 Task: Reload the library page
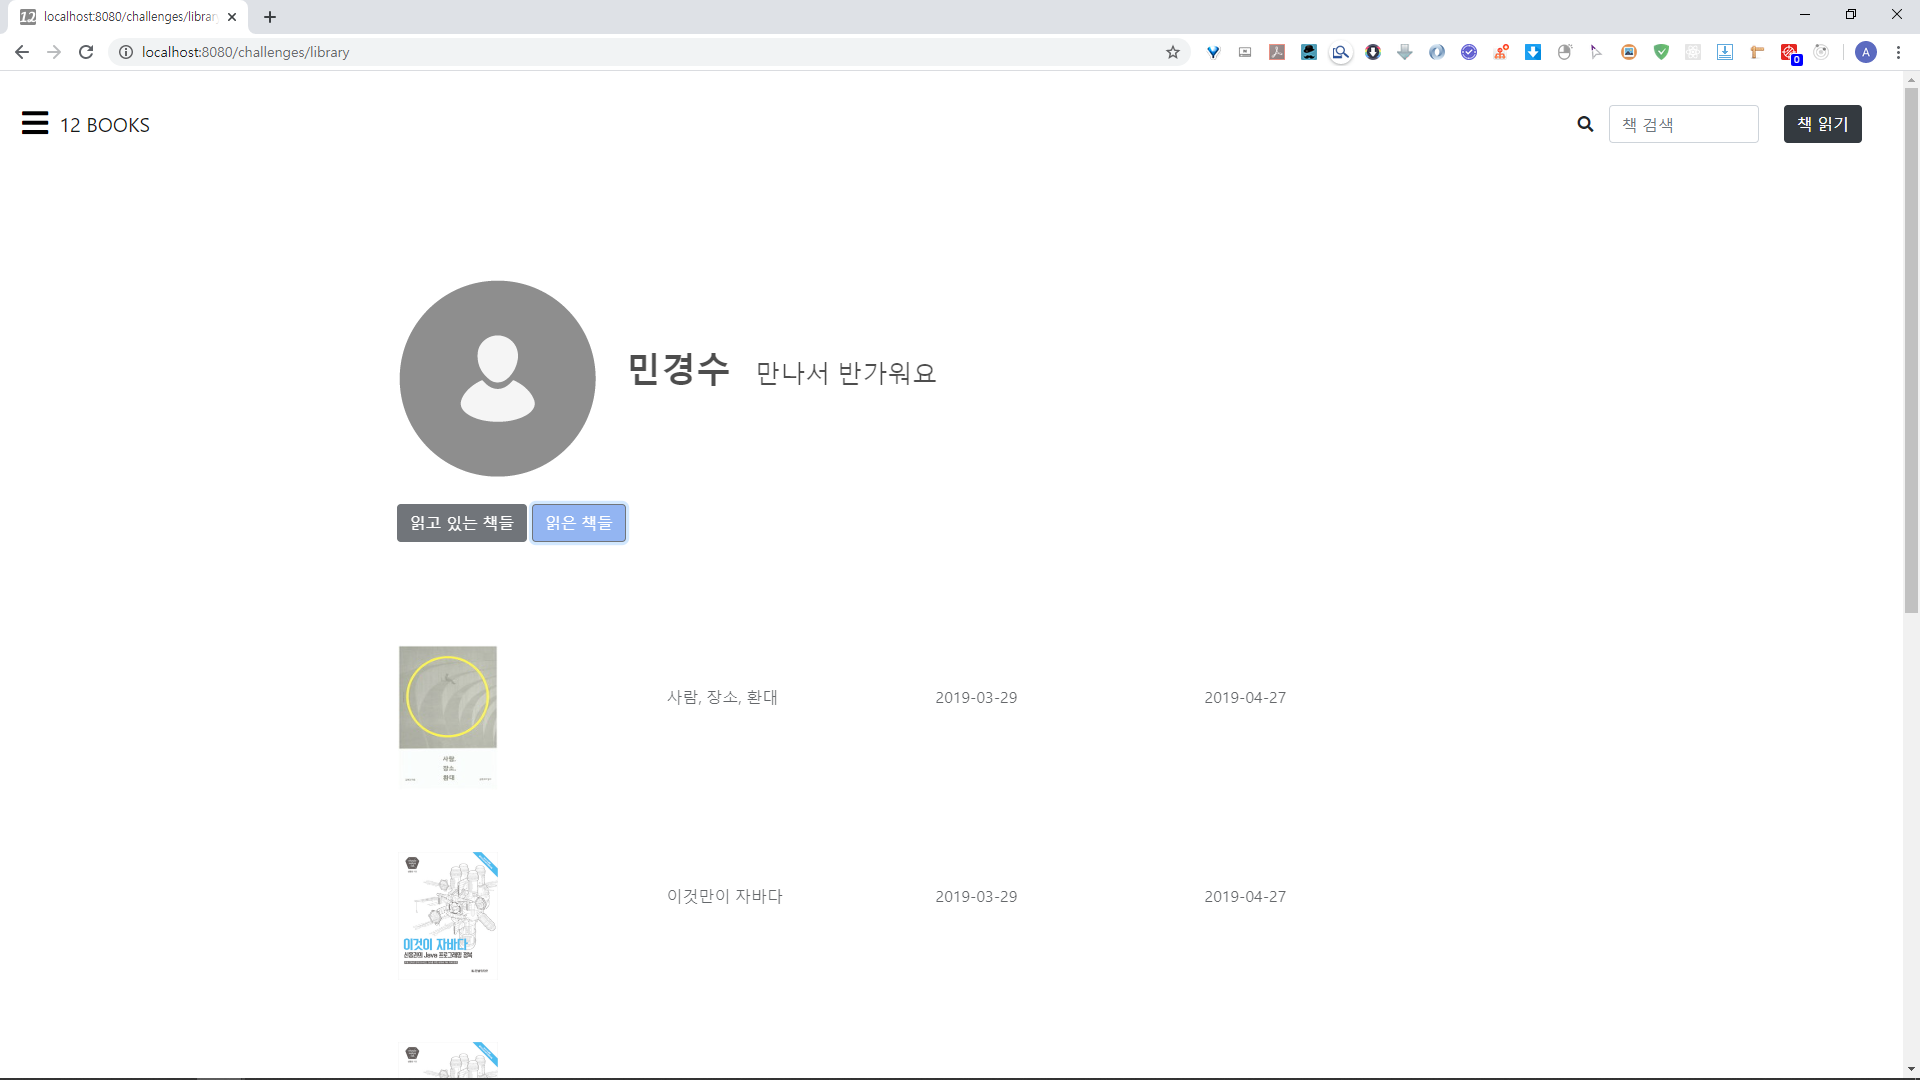tap(86, 52)
